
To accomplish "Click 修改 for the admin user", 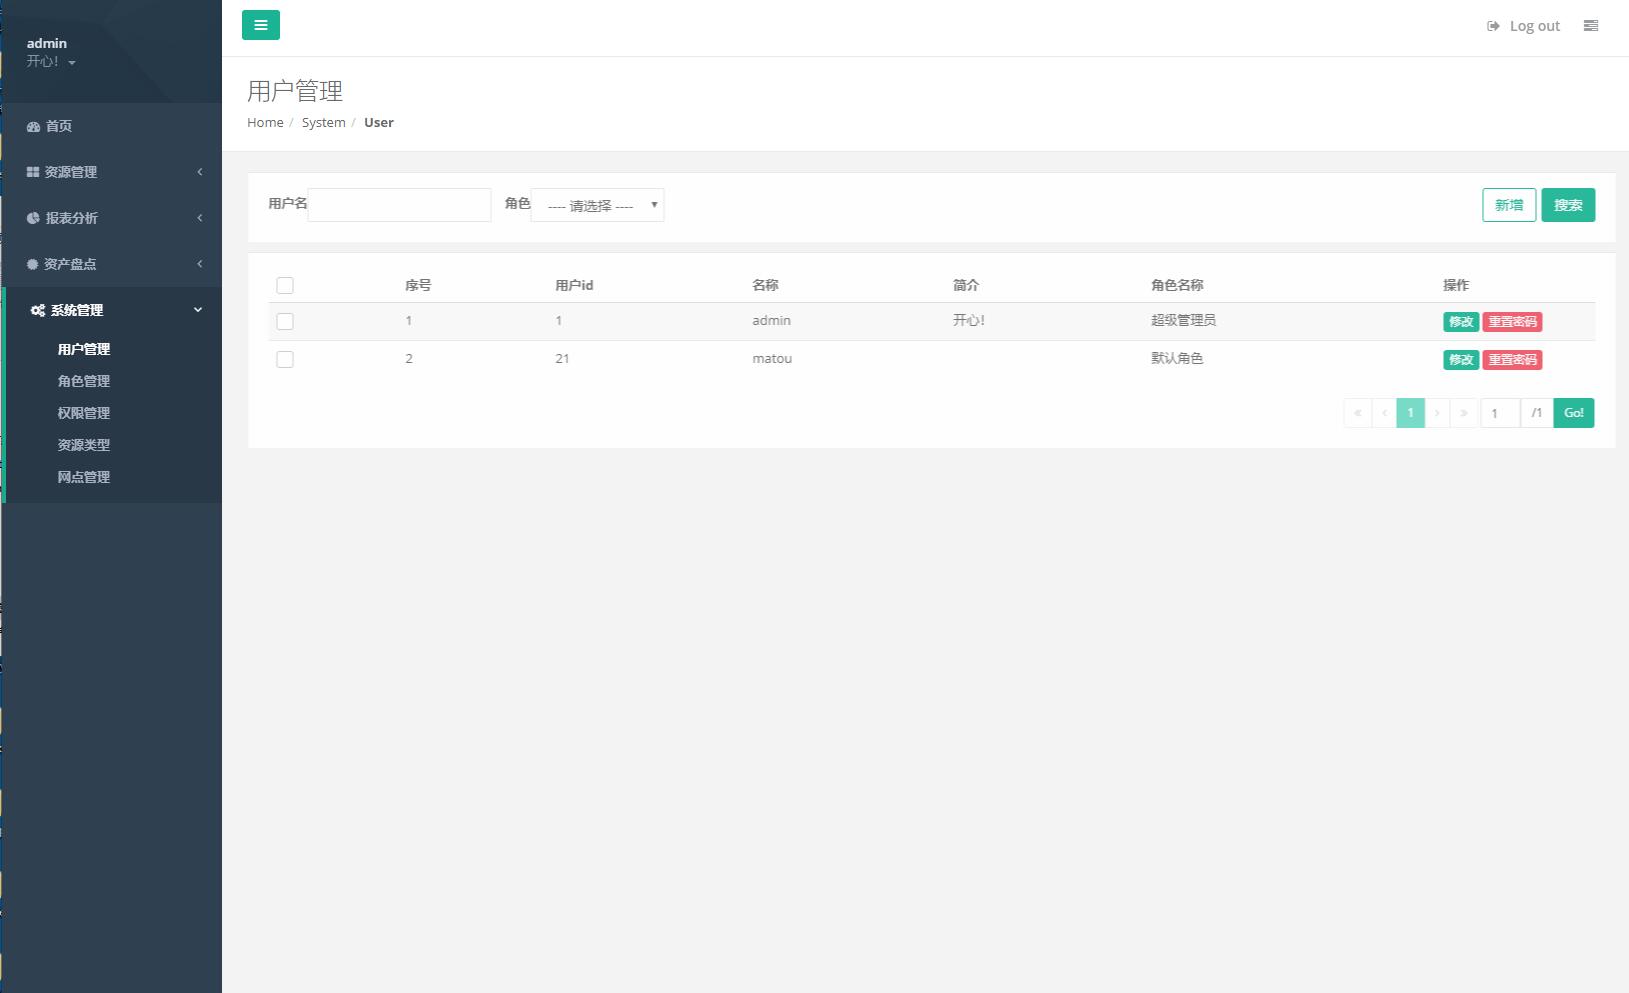I will (x=1461, y=322).
